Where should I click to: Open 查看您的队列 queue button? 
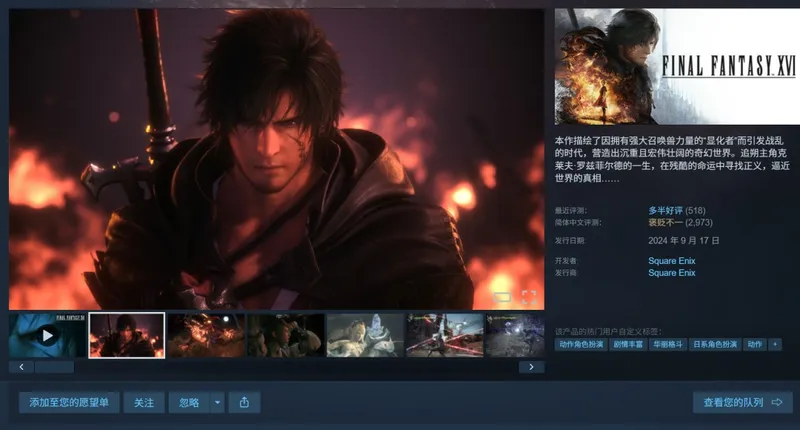[x=742, y=402]
